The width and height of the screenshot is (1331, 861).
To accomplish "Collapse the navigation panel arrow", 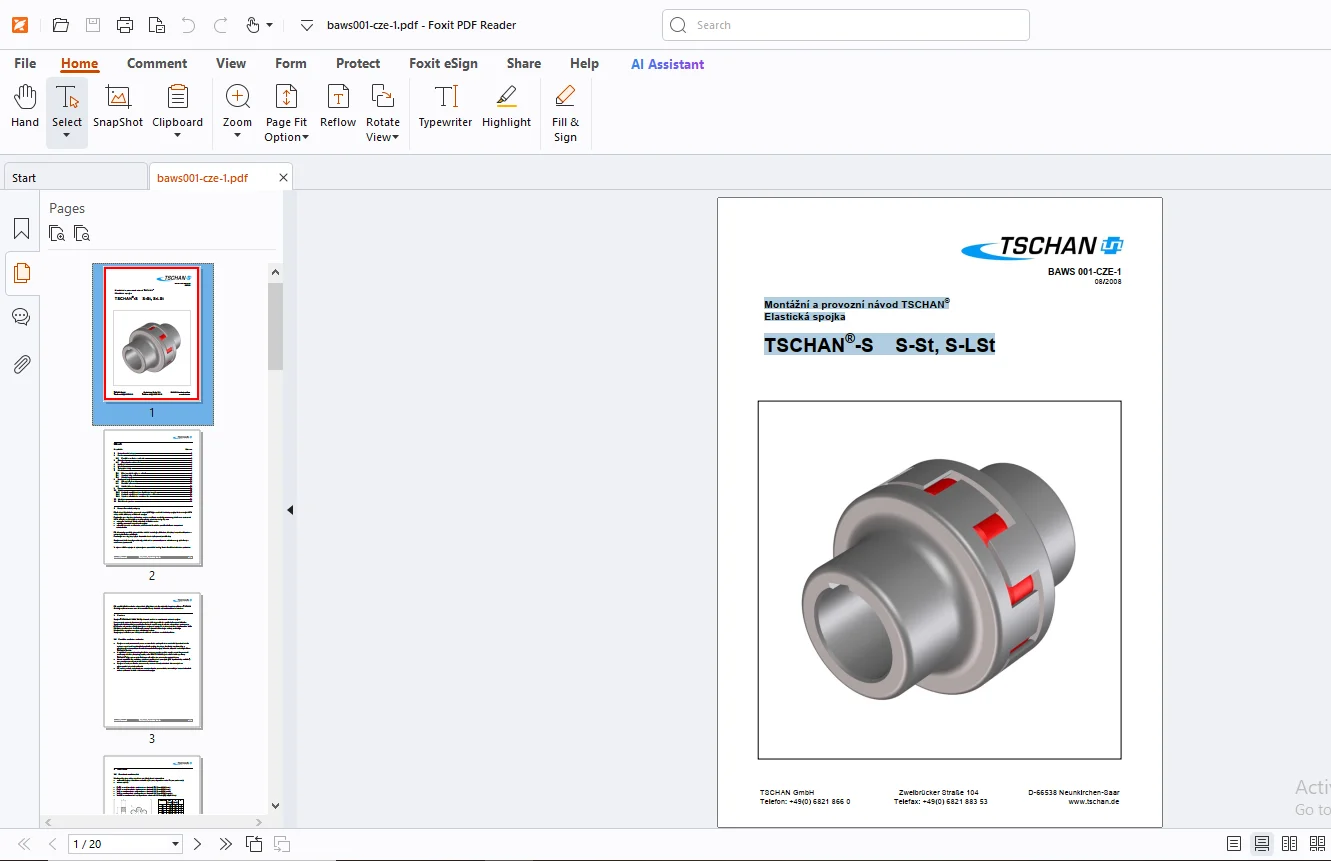I will pyautogui.click(x=290, y=510).
